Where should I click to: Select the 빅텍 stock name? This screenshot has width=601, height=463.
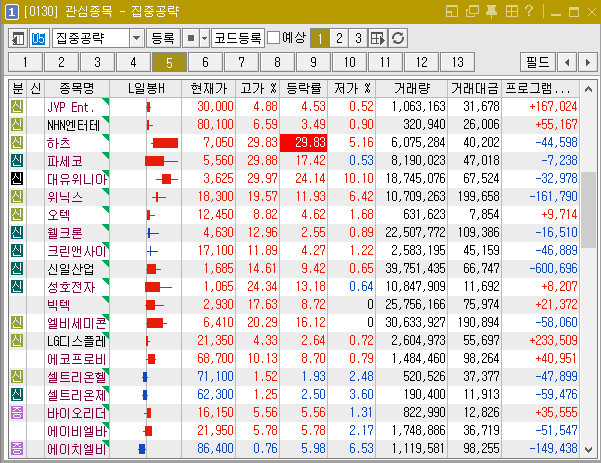coord(59,305)
